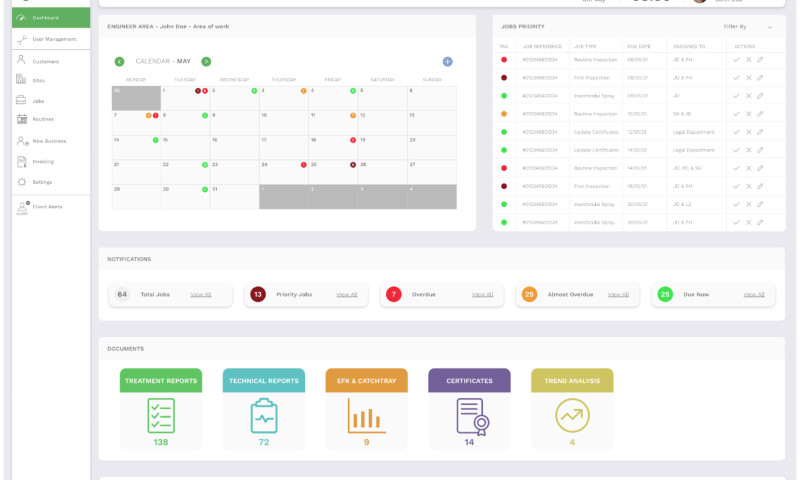View All due now jobs

[754, 295]
